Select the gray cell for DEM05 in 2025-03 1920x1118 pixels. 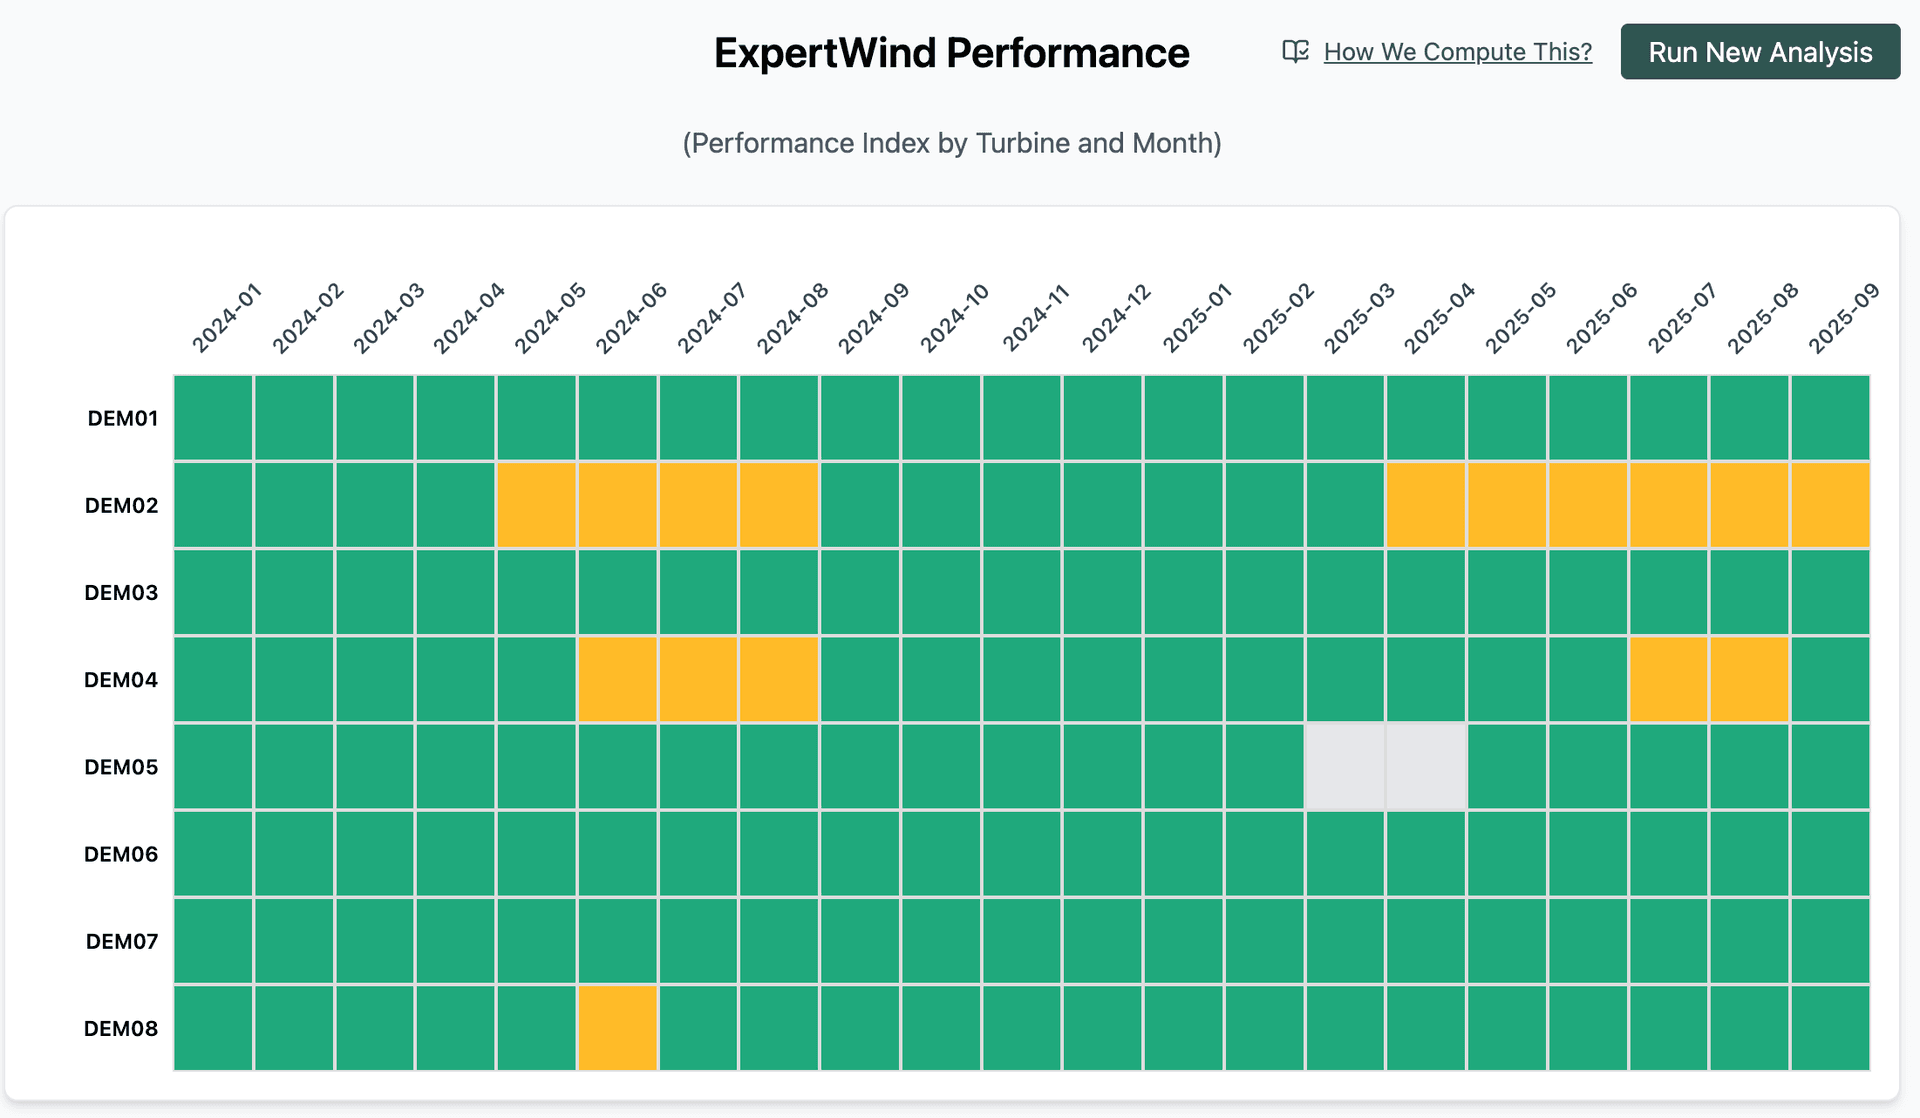[1345, 766]
